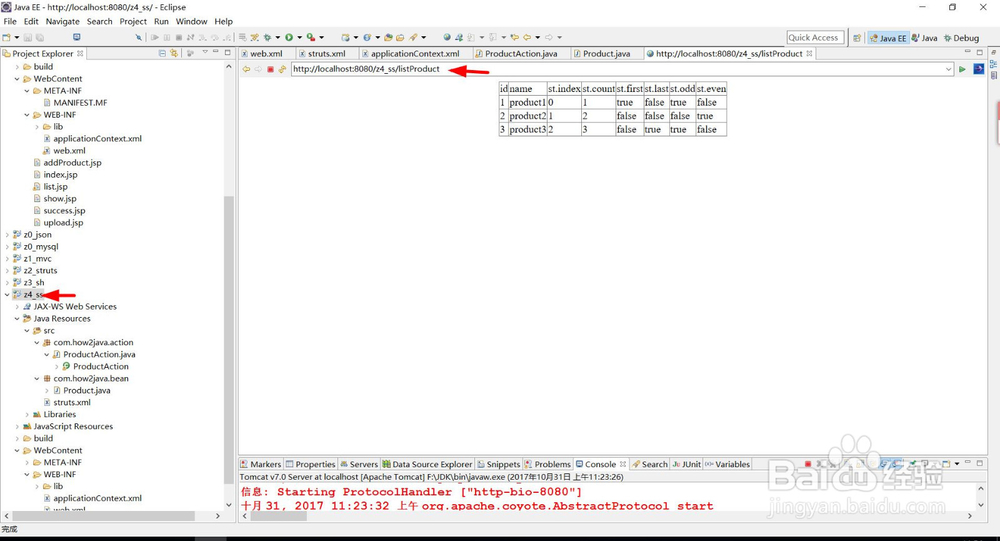Screen dimensions: 1000x541
Task: Click the browser Refresh icon
Action: pos(282,69)
